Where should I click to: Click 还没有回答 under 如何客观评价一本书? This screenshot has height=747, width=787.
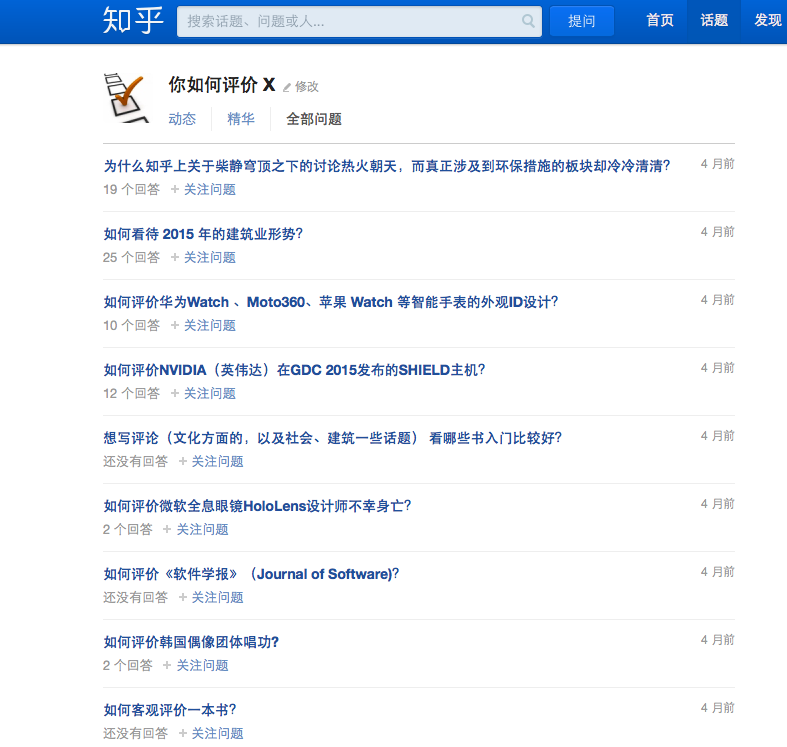point(136,733)
